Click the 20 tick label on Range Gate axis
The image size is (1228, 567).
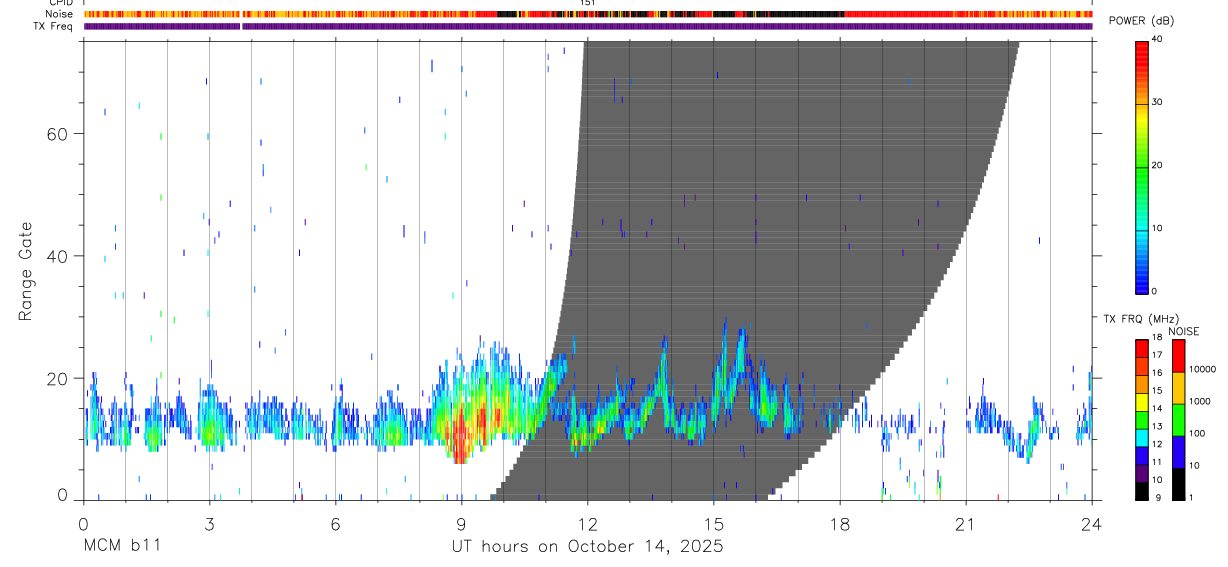coord(57,378)
